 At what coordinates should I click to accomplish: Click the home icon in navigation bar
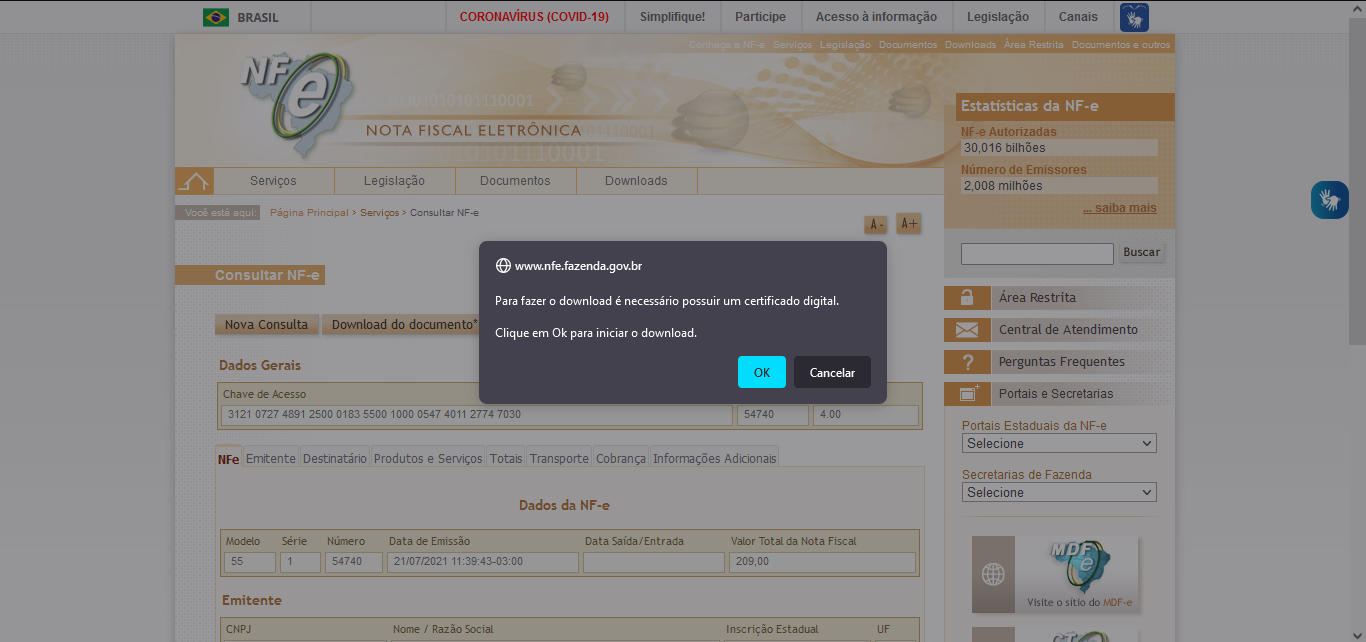[194, 181]
